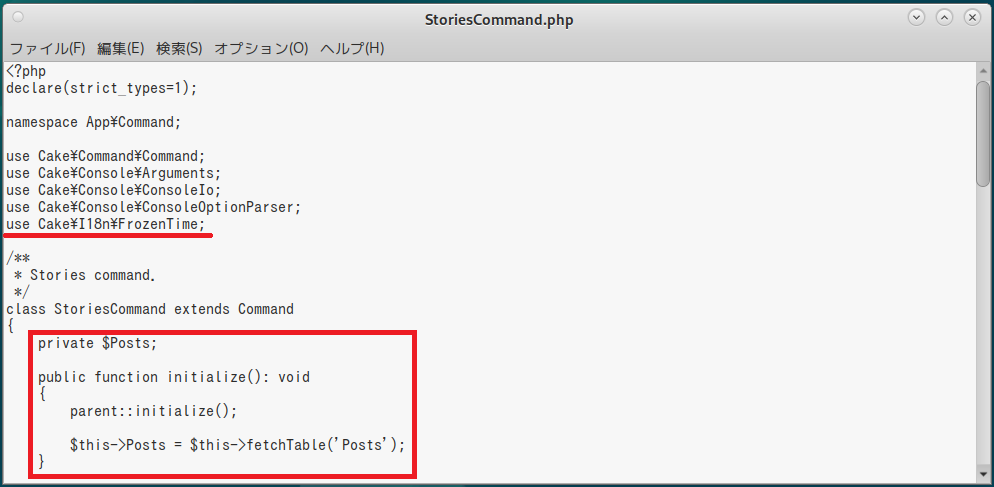This screenshot has height=487, width=994.
Task: Click the class StoriesCommand extends Command line
Action: pyautogui.click(x=150, y=309)
